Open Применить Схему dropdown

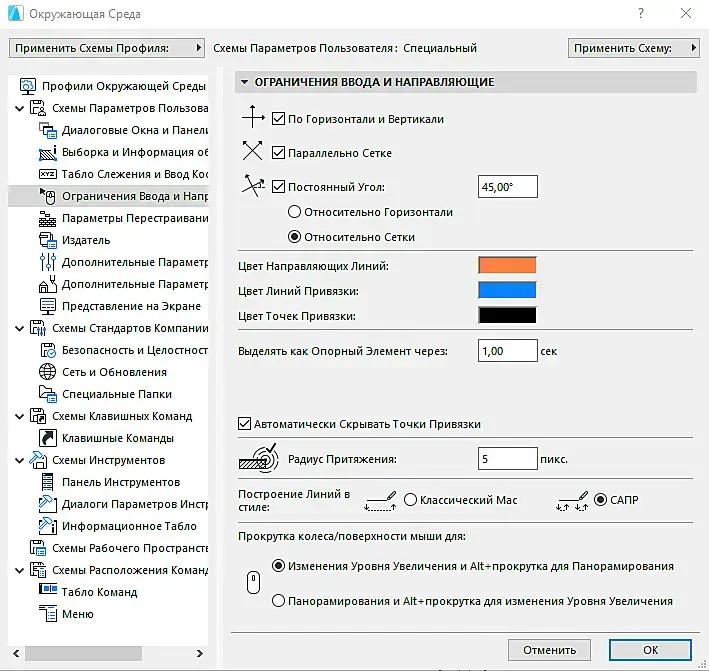pyautogui.click(x=634, y=48)
